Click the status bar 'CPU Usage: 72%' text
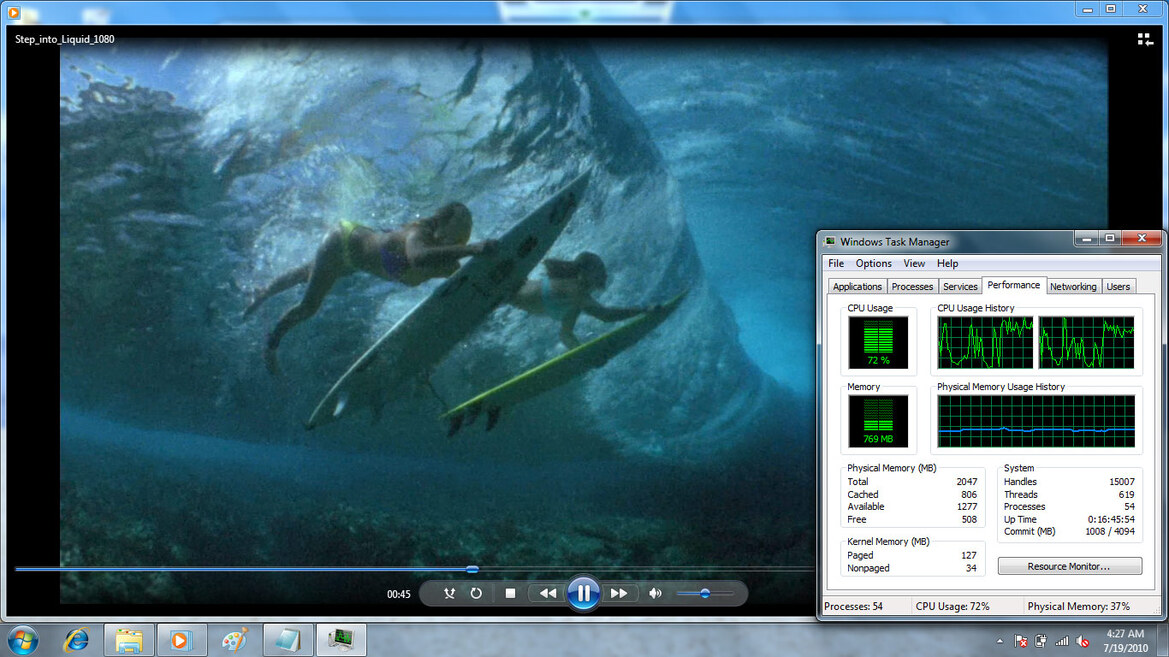 pos(952,606)
